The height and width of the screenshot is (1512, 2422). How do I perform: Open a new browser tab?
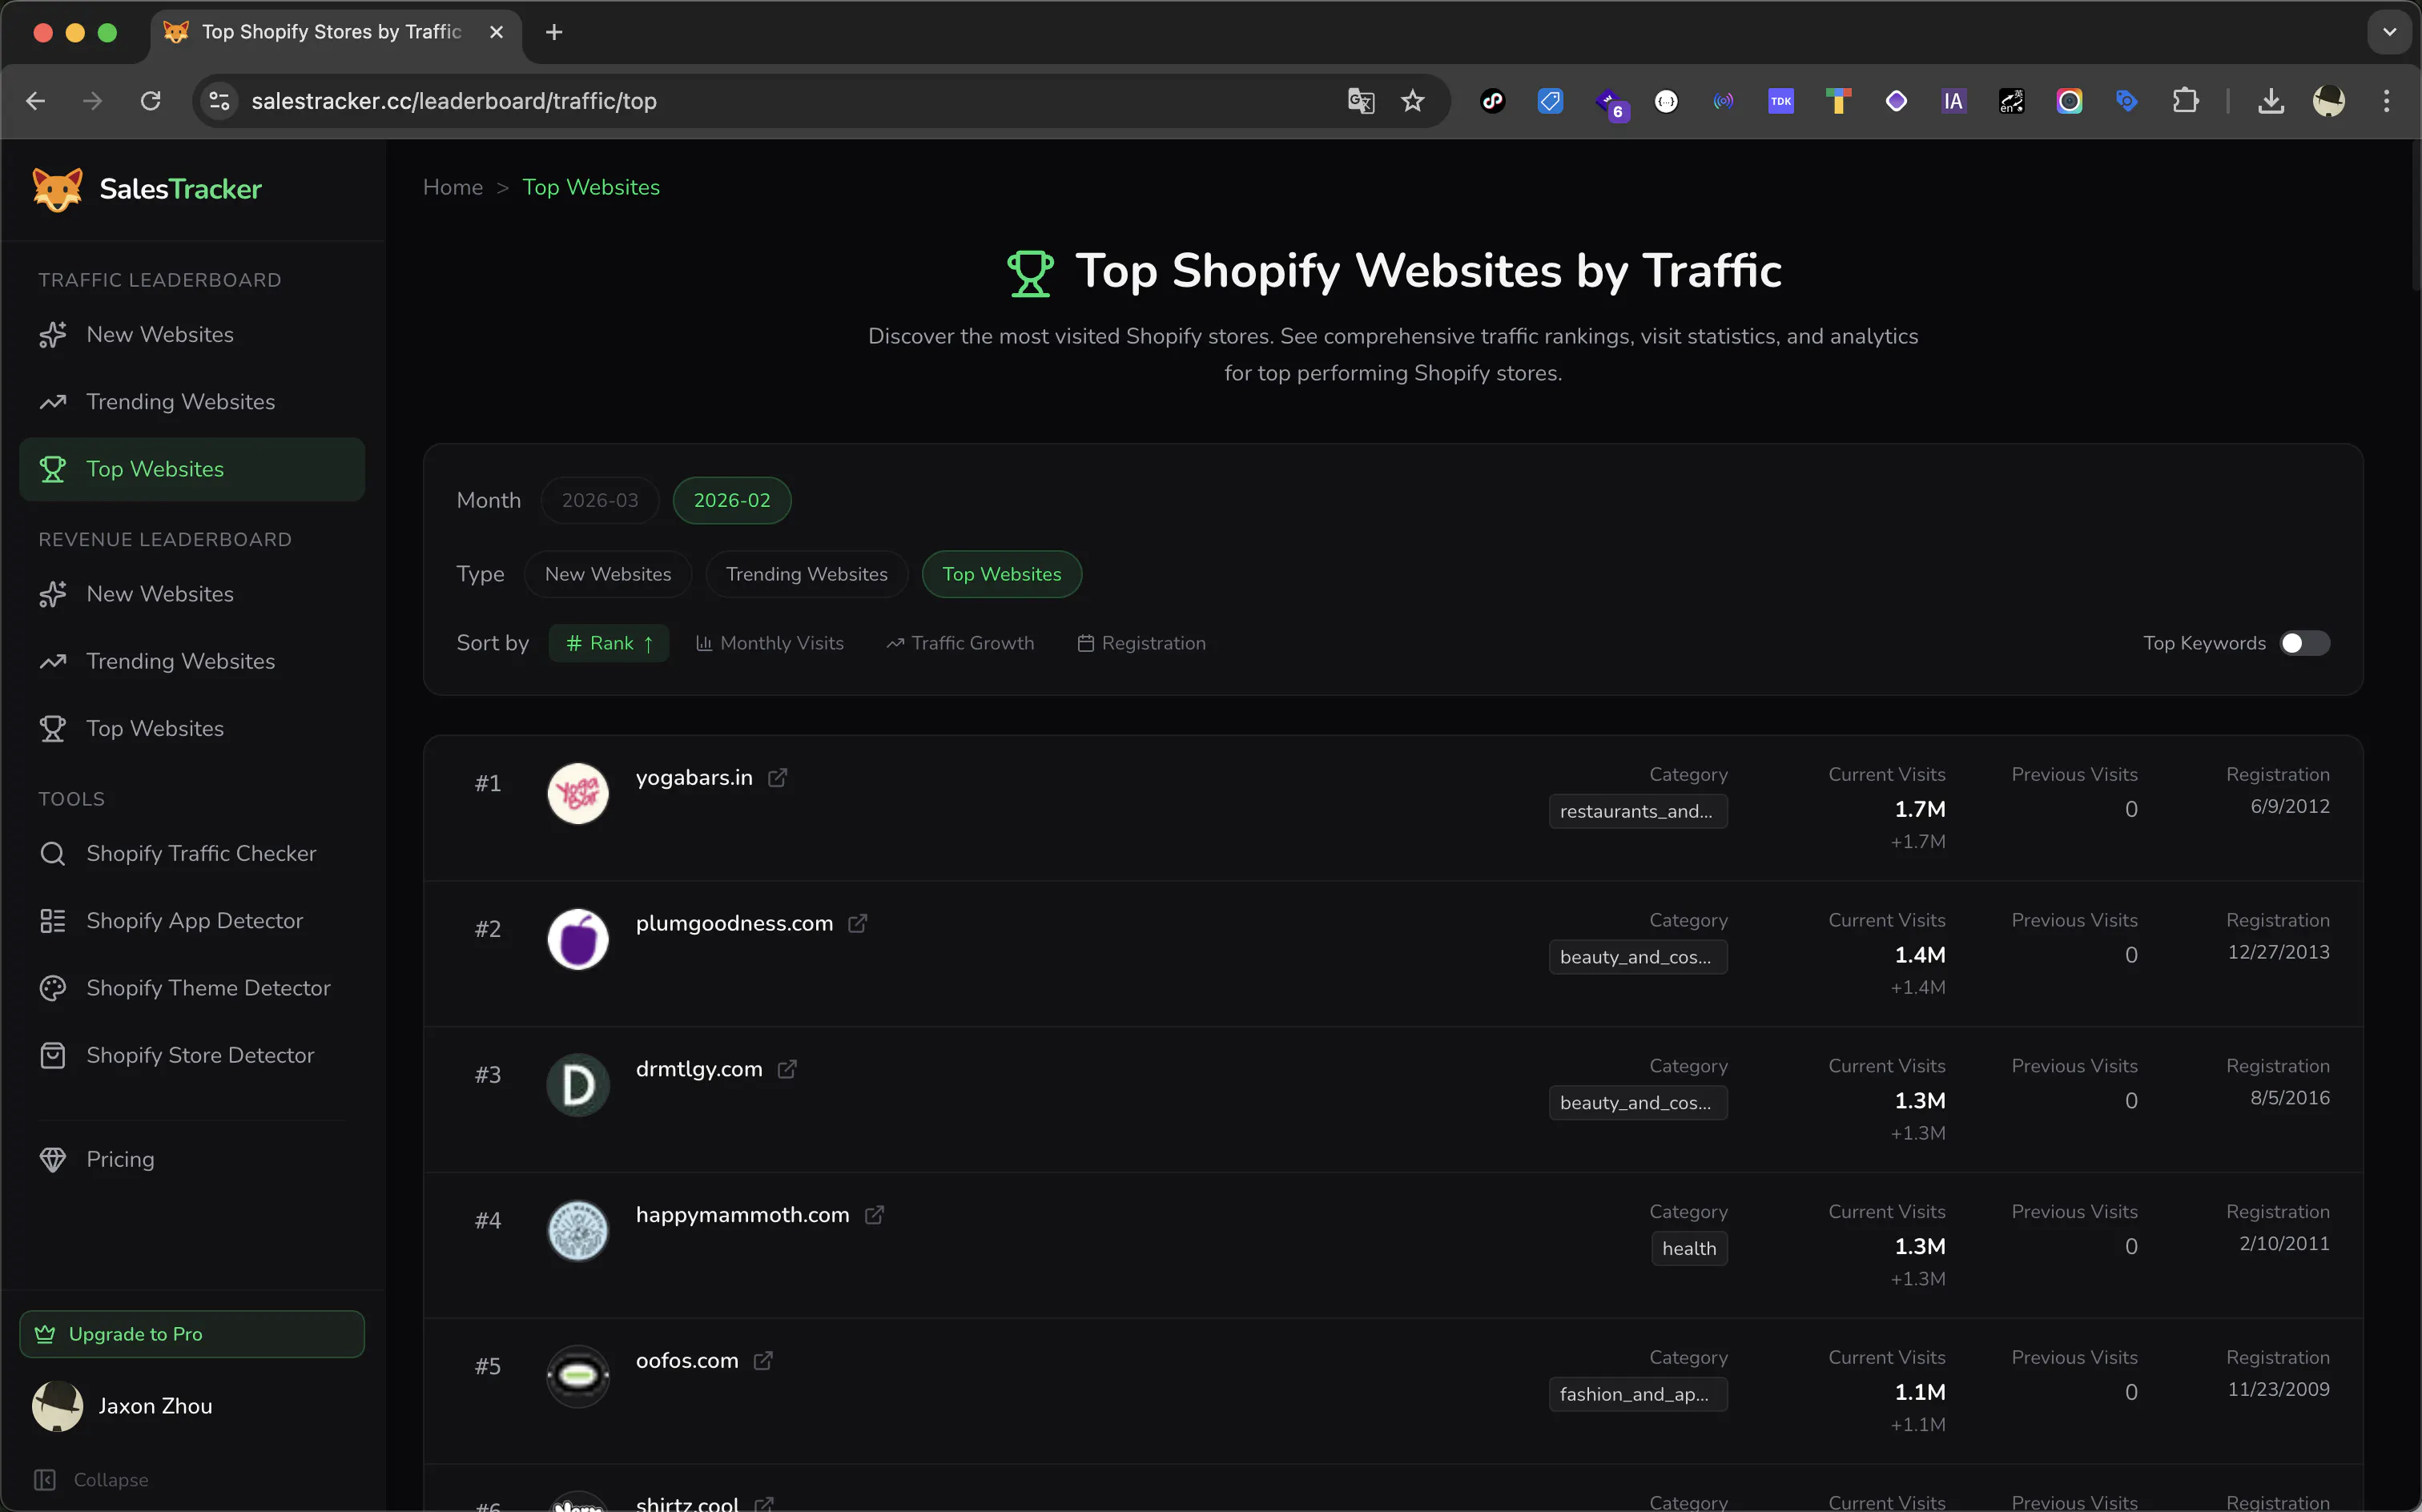point(554,32)
